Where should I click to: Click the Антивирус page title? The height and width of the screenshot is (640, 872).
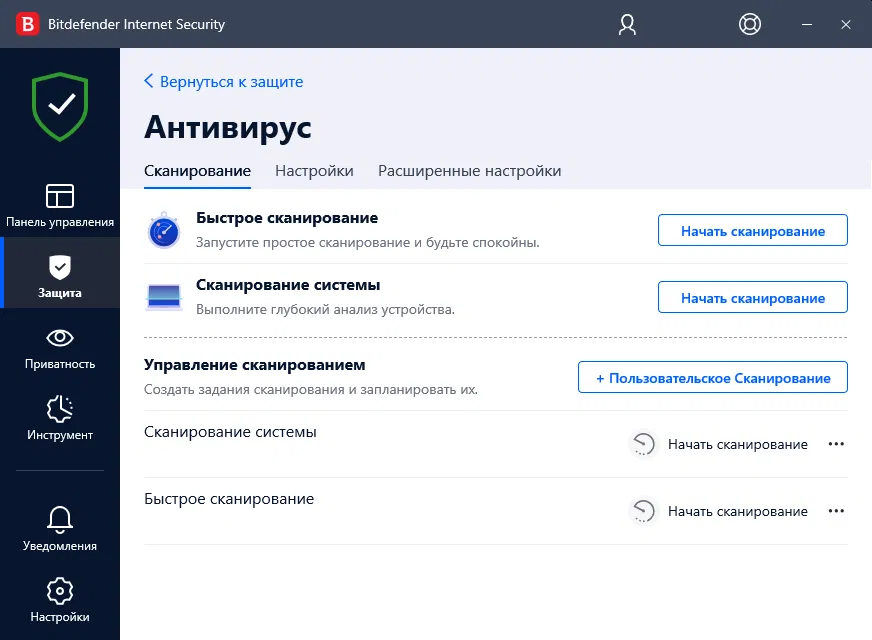227,128
